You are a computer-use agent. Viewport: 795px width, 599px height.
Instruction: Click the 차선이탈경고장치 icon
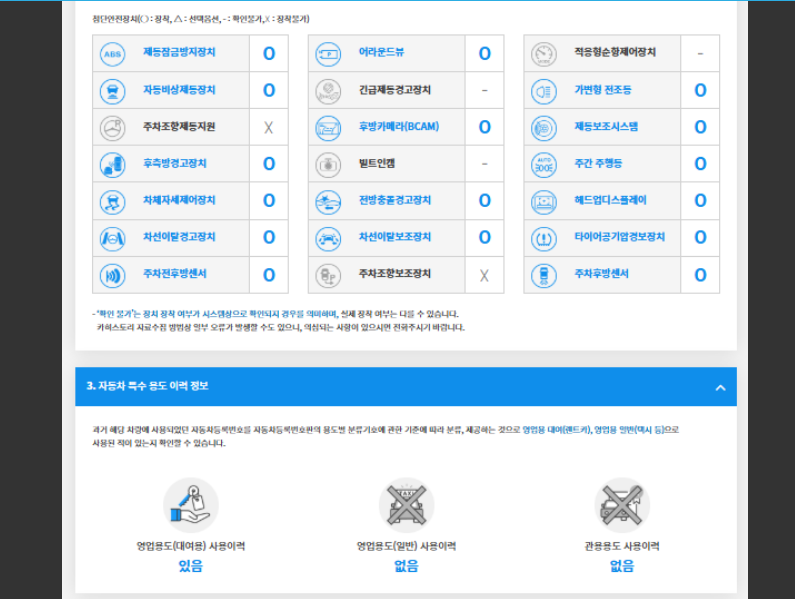(113, 239)
